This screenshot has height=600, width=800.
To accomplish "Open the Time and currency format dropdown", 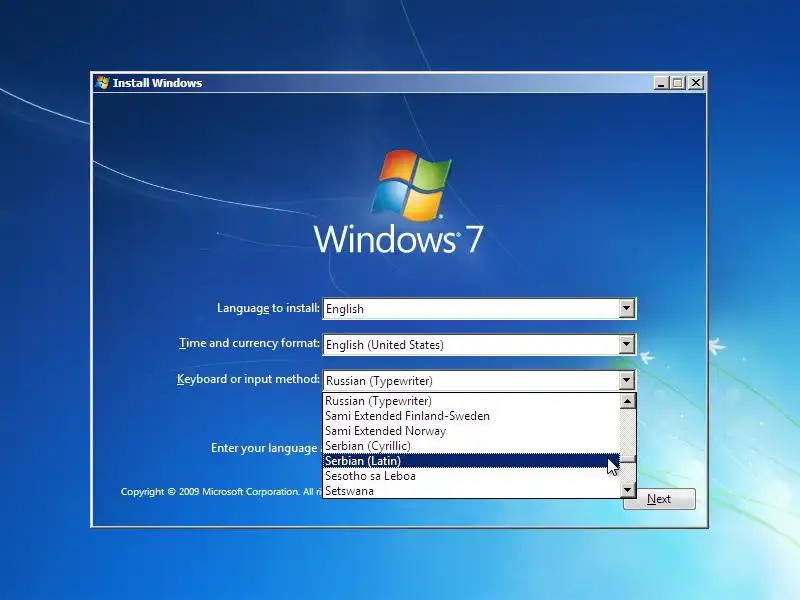I will pos(627,344).
